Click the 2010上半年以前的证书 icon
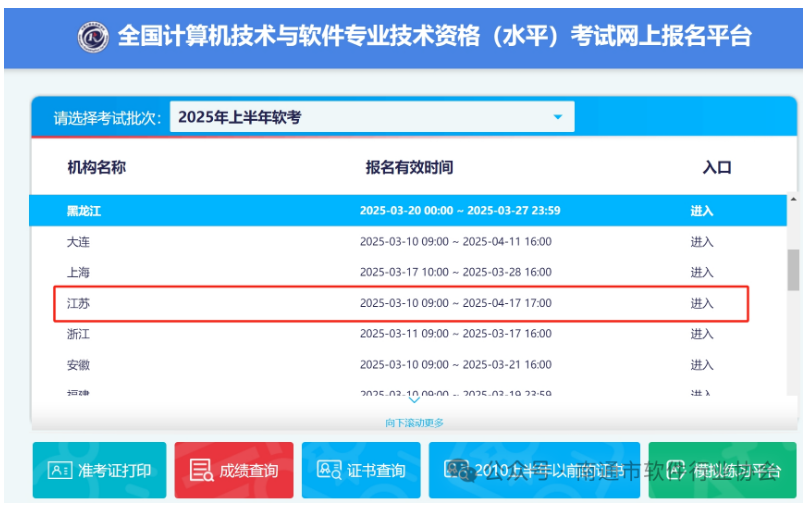This screenshot has width=805, height=508. click(x=457, y=470)
